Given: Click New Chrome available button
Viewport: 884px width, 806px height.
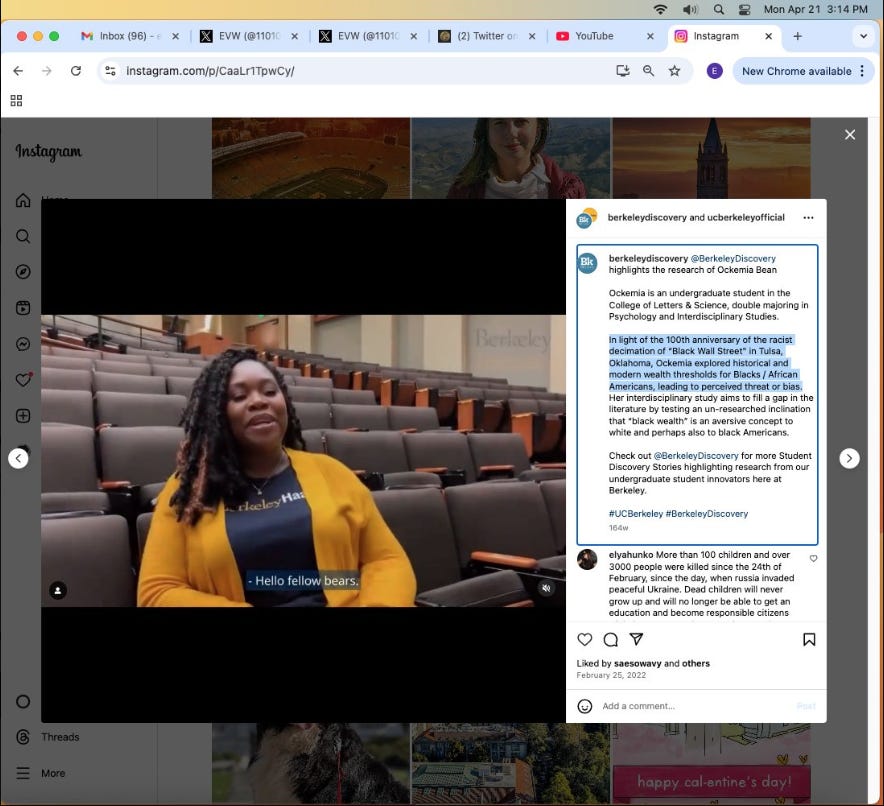Looking at the screenshot, I should click(796, 71).
